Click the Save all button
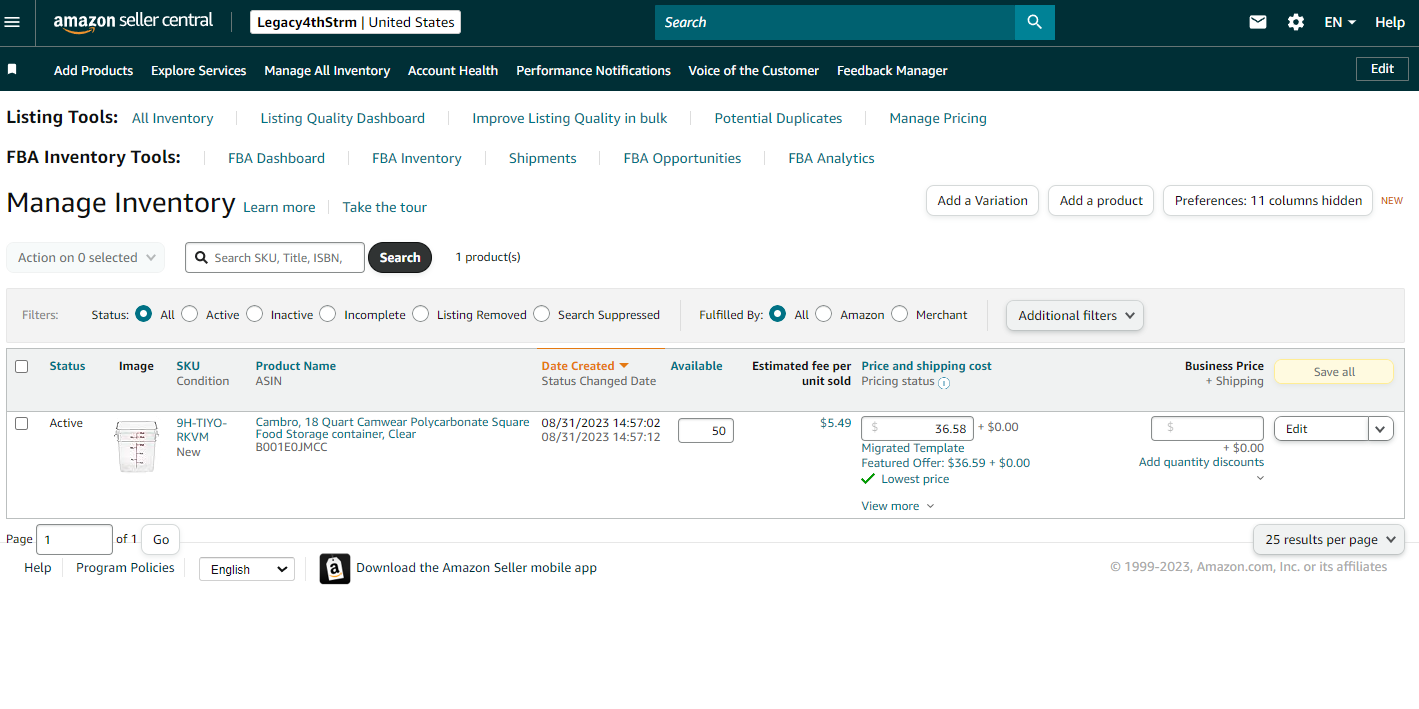The height and width of the screenshot is (709, 1419). 1334,372
